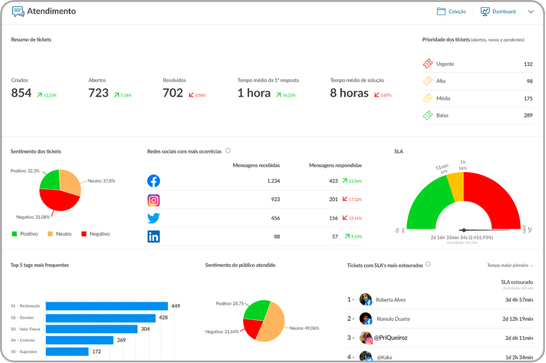Show info for Redes sociais com mais ocorrências
Screen dimensions: 546x363
click(228, 151)
